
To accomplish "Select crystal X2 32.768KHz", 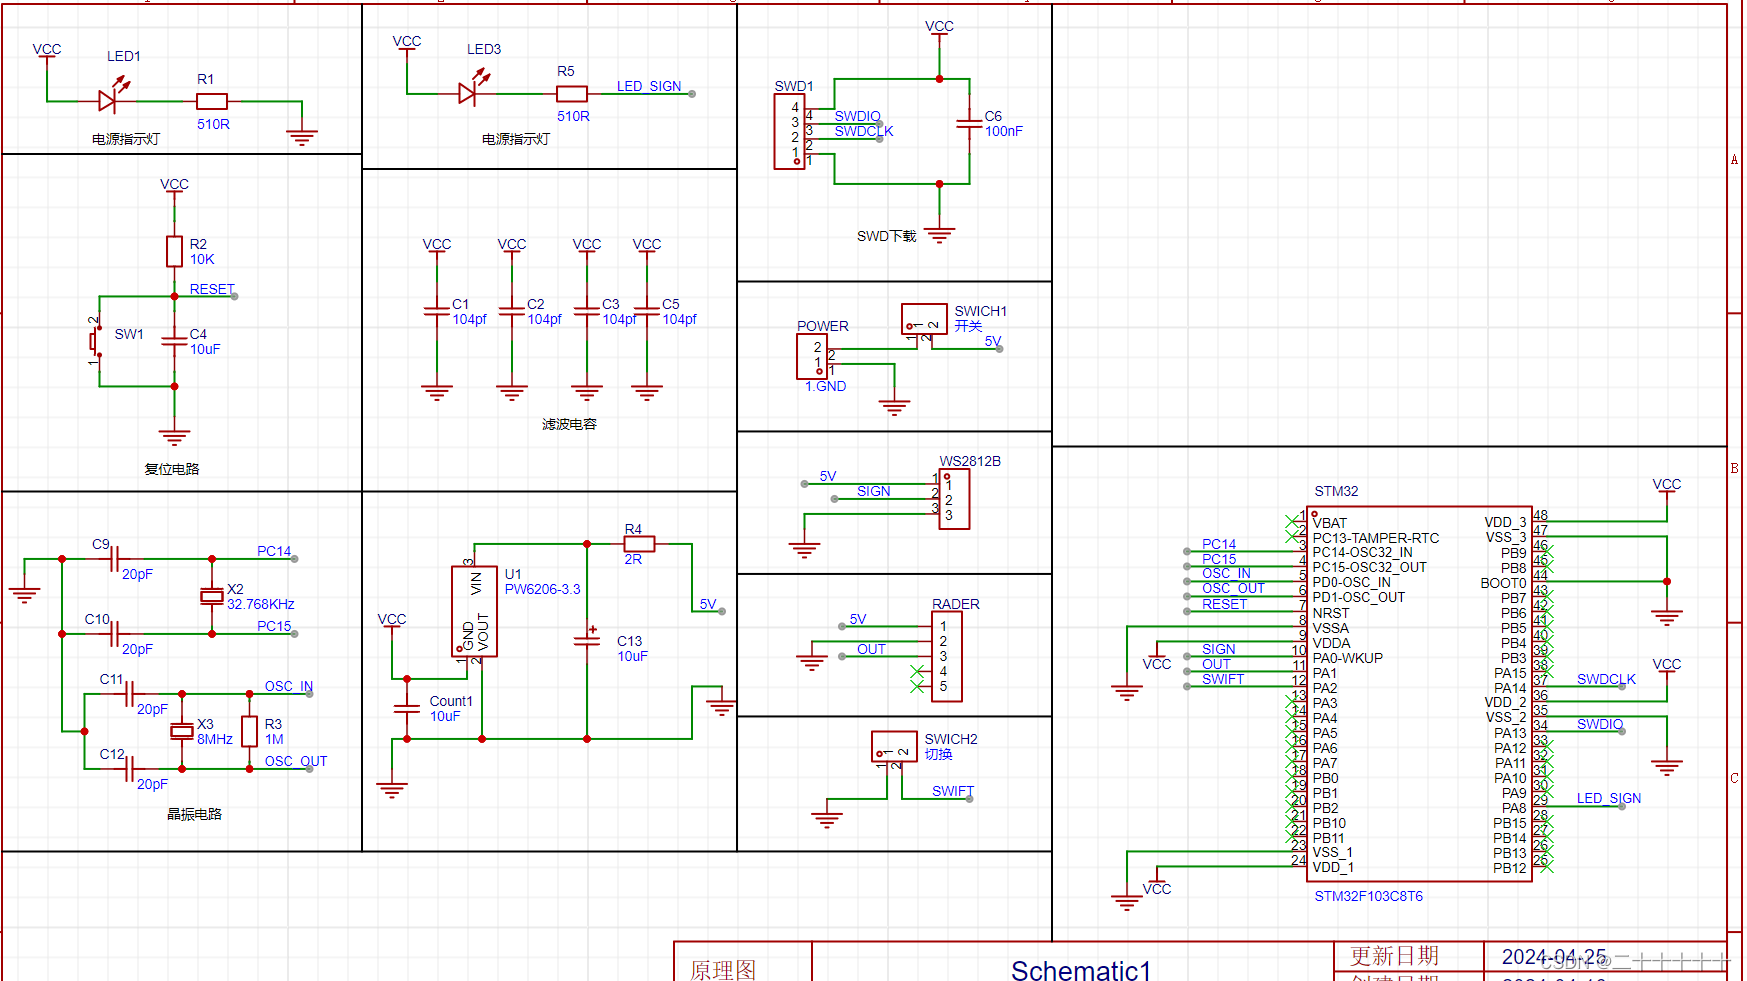I will pyautogui.click(x=211, y=596).
